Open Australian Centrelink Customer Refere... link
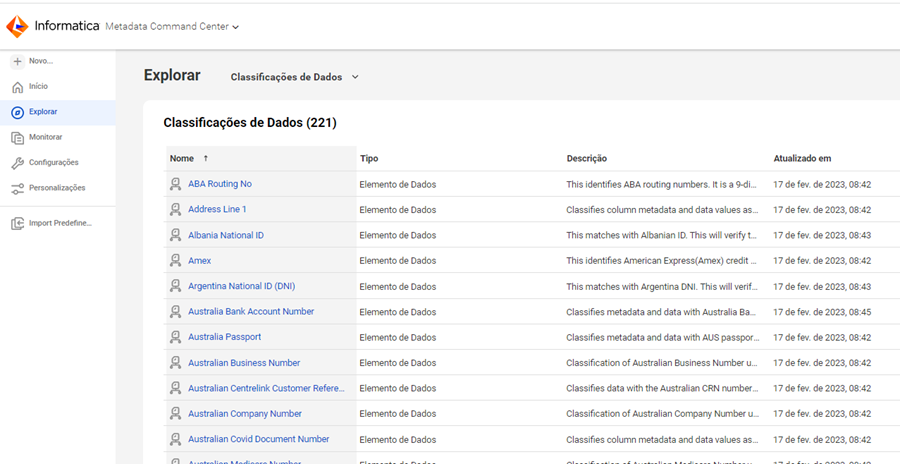The width and height of the screenshot is (900, 464). 267,388
